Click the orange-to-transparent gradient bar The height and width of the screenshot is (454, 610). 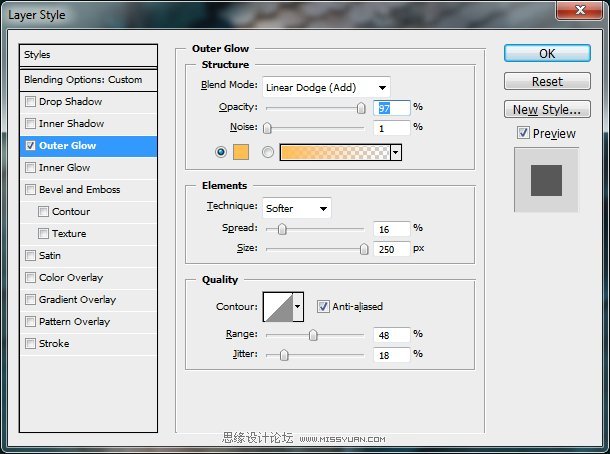click(335, 152)
